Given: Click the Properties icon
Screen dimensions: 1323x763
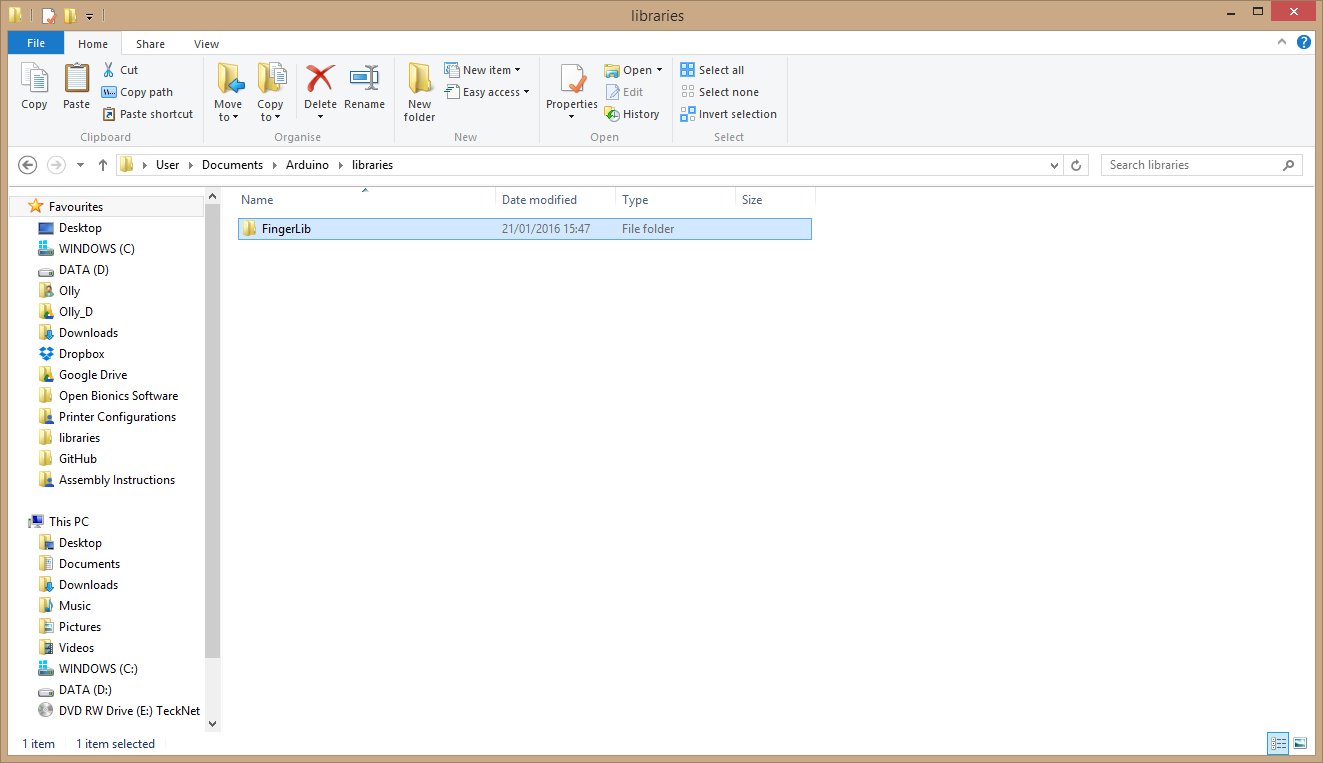Looking at the screenshot, I should (572, 79).
